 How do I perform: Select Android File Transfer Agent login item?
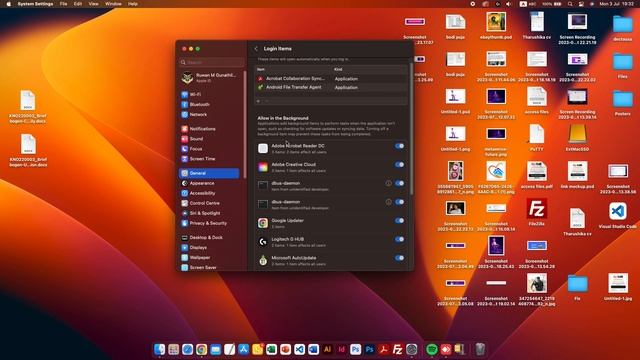pyautogui.click(x=331, y=87)
